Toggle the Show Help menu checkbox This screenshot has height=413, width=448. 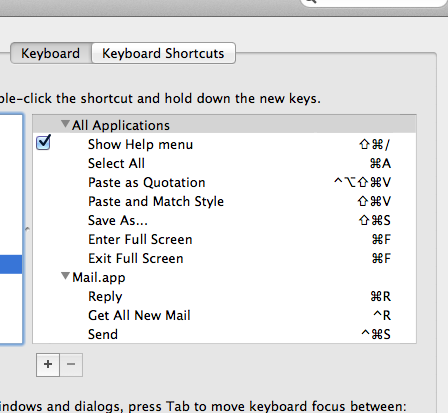point(43,143)
